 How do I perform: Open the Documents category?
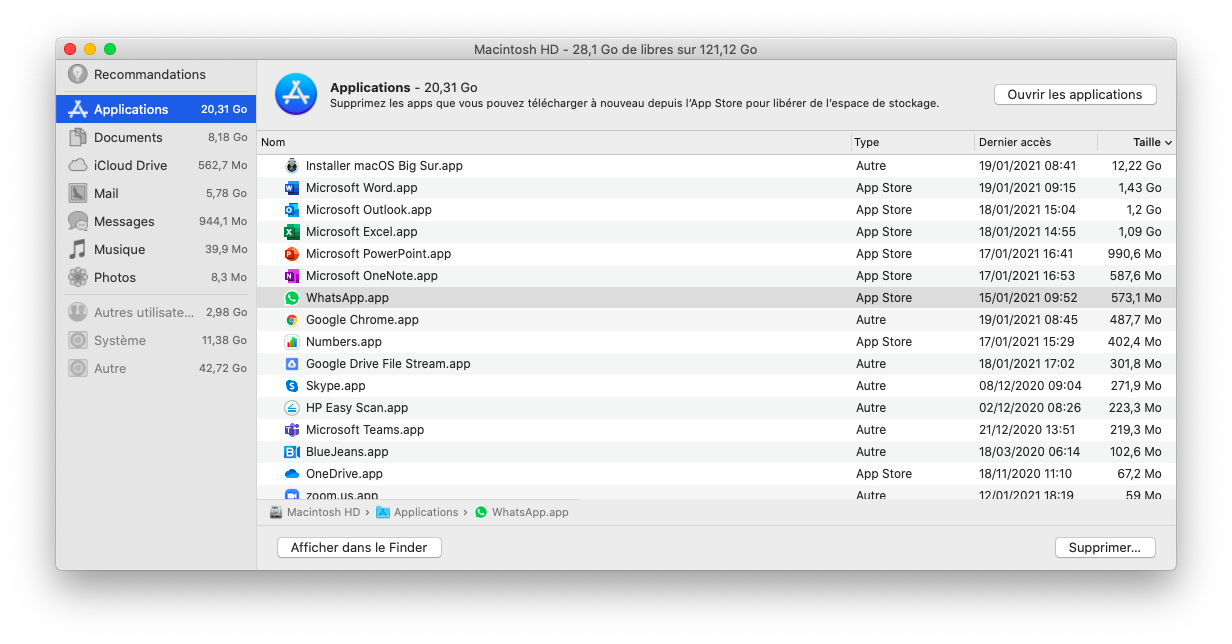pos(156,137)
